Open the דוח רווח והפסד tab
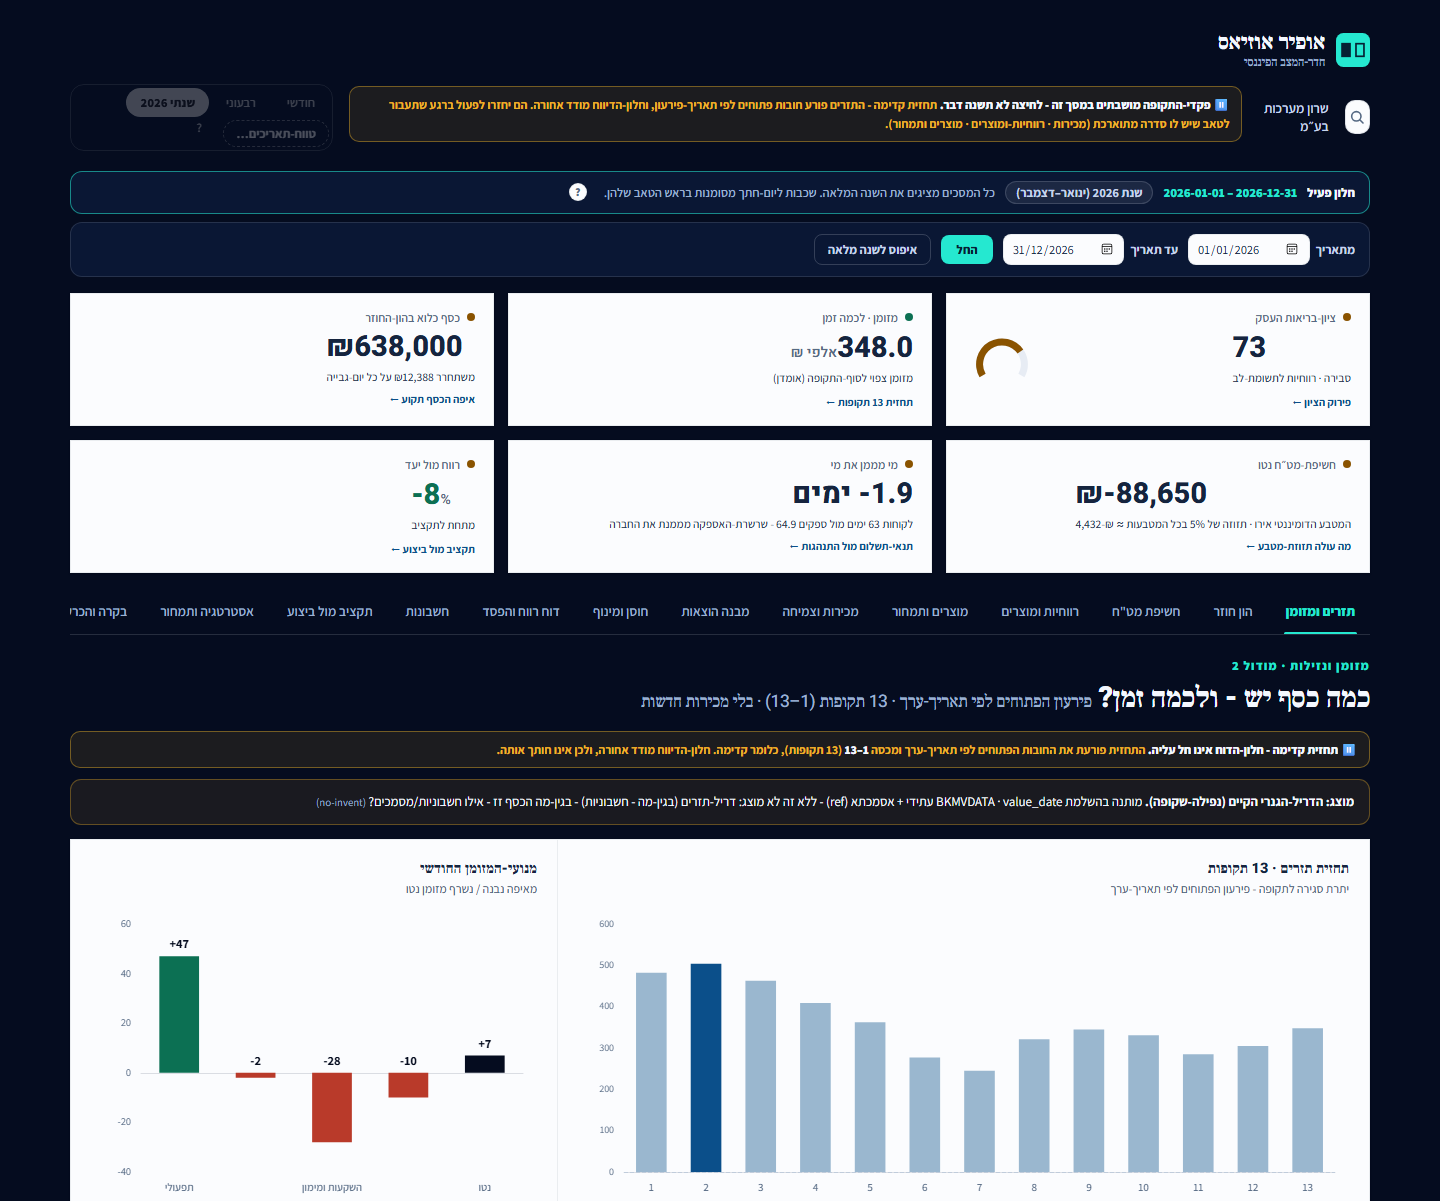Viewport: 1440px width, 1201px height. [x=521, y=611]
